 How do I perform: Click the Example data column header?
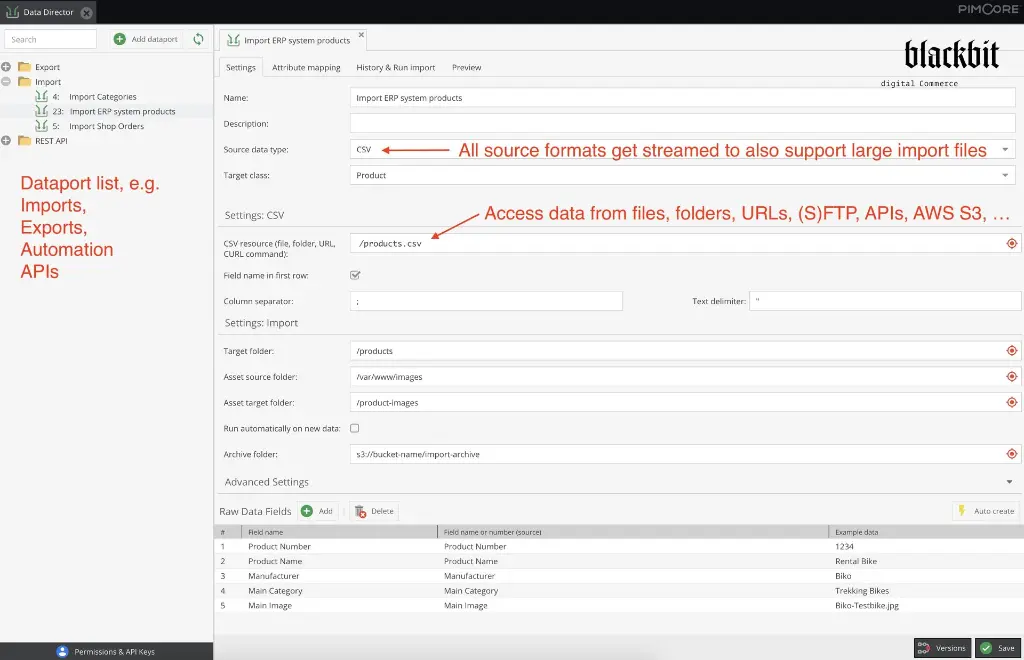(926, 532)
